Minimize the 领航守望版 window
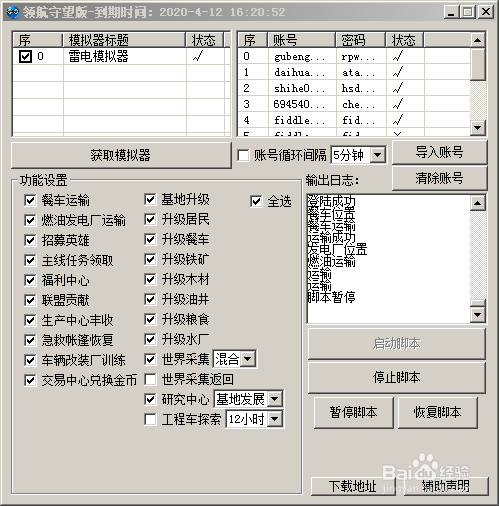 click(451, 12)
